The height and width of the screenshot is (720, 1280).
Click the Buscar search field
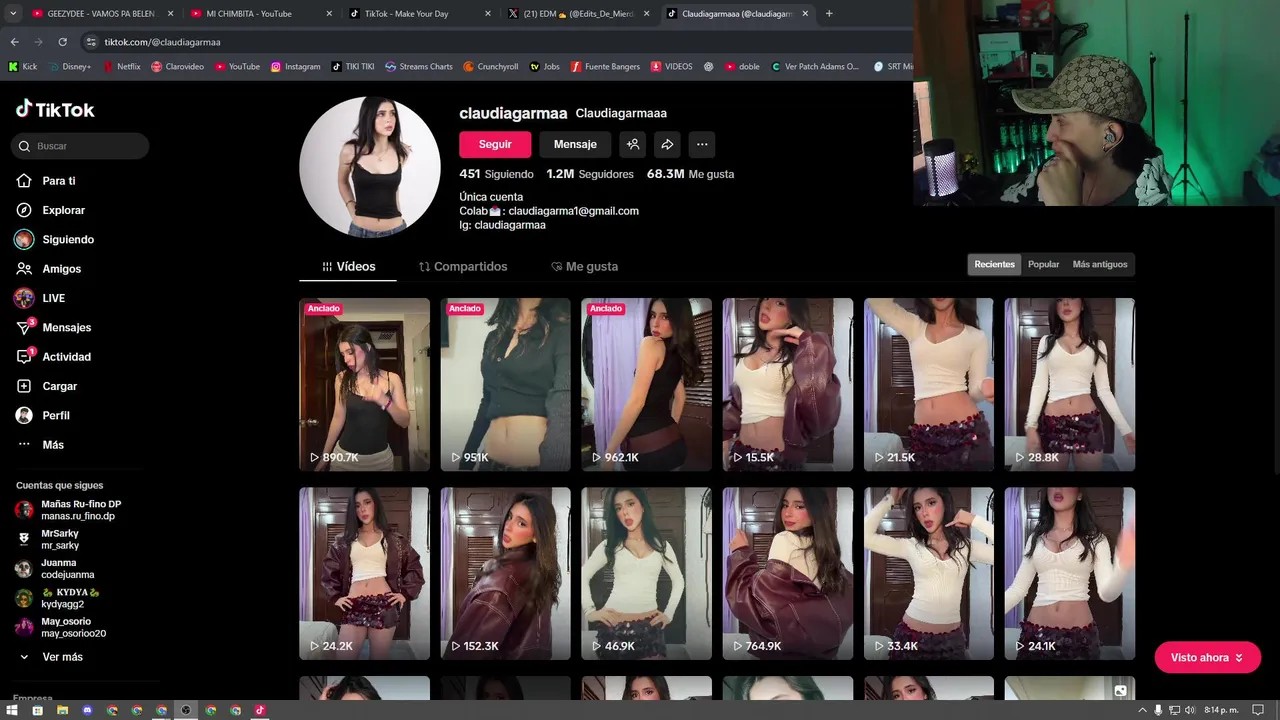(x=80, y=146)
